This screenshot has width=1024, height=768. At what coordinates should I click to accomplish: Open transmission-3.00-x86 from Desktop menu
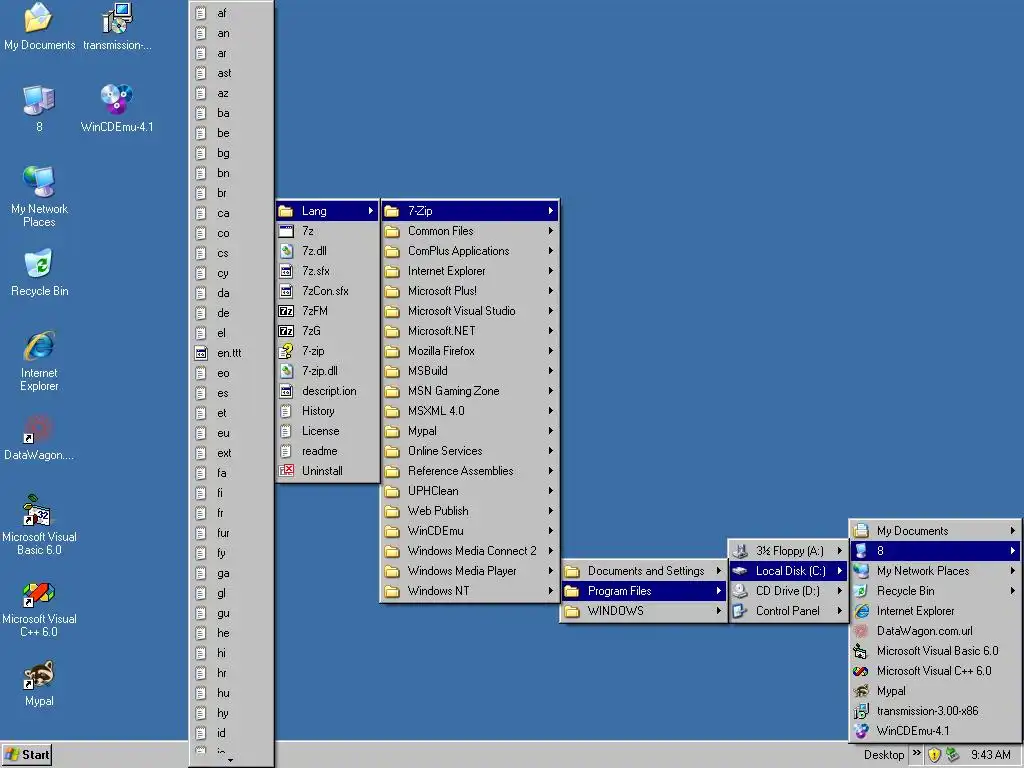(x=935, y=711)
